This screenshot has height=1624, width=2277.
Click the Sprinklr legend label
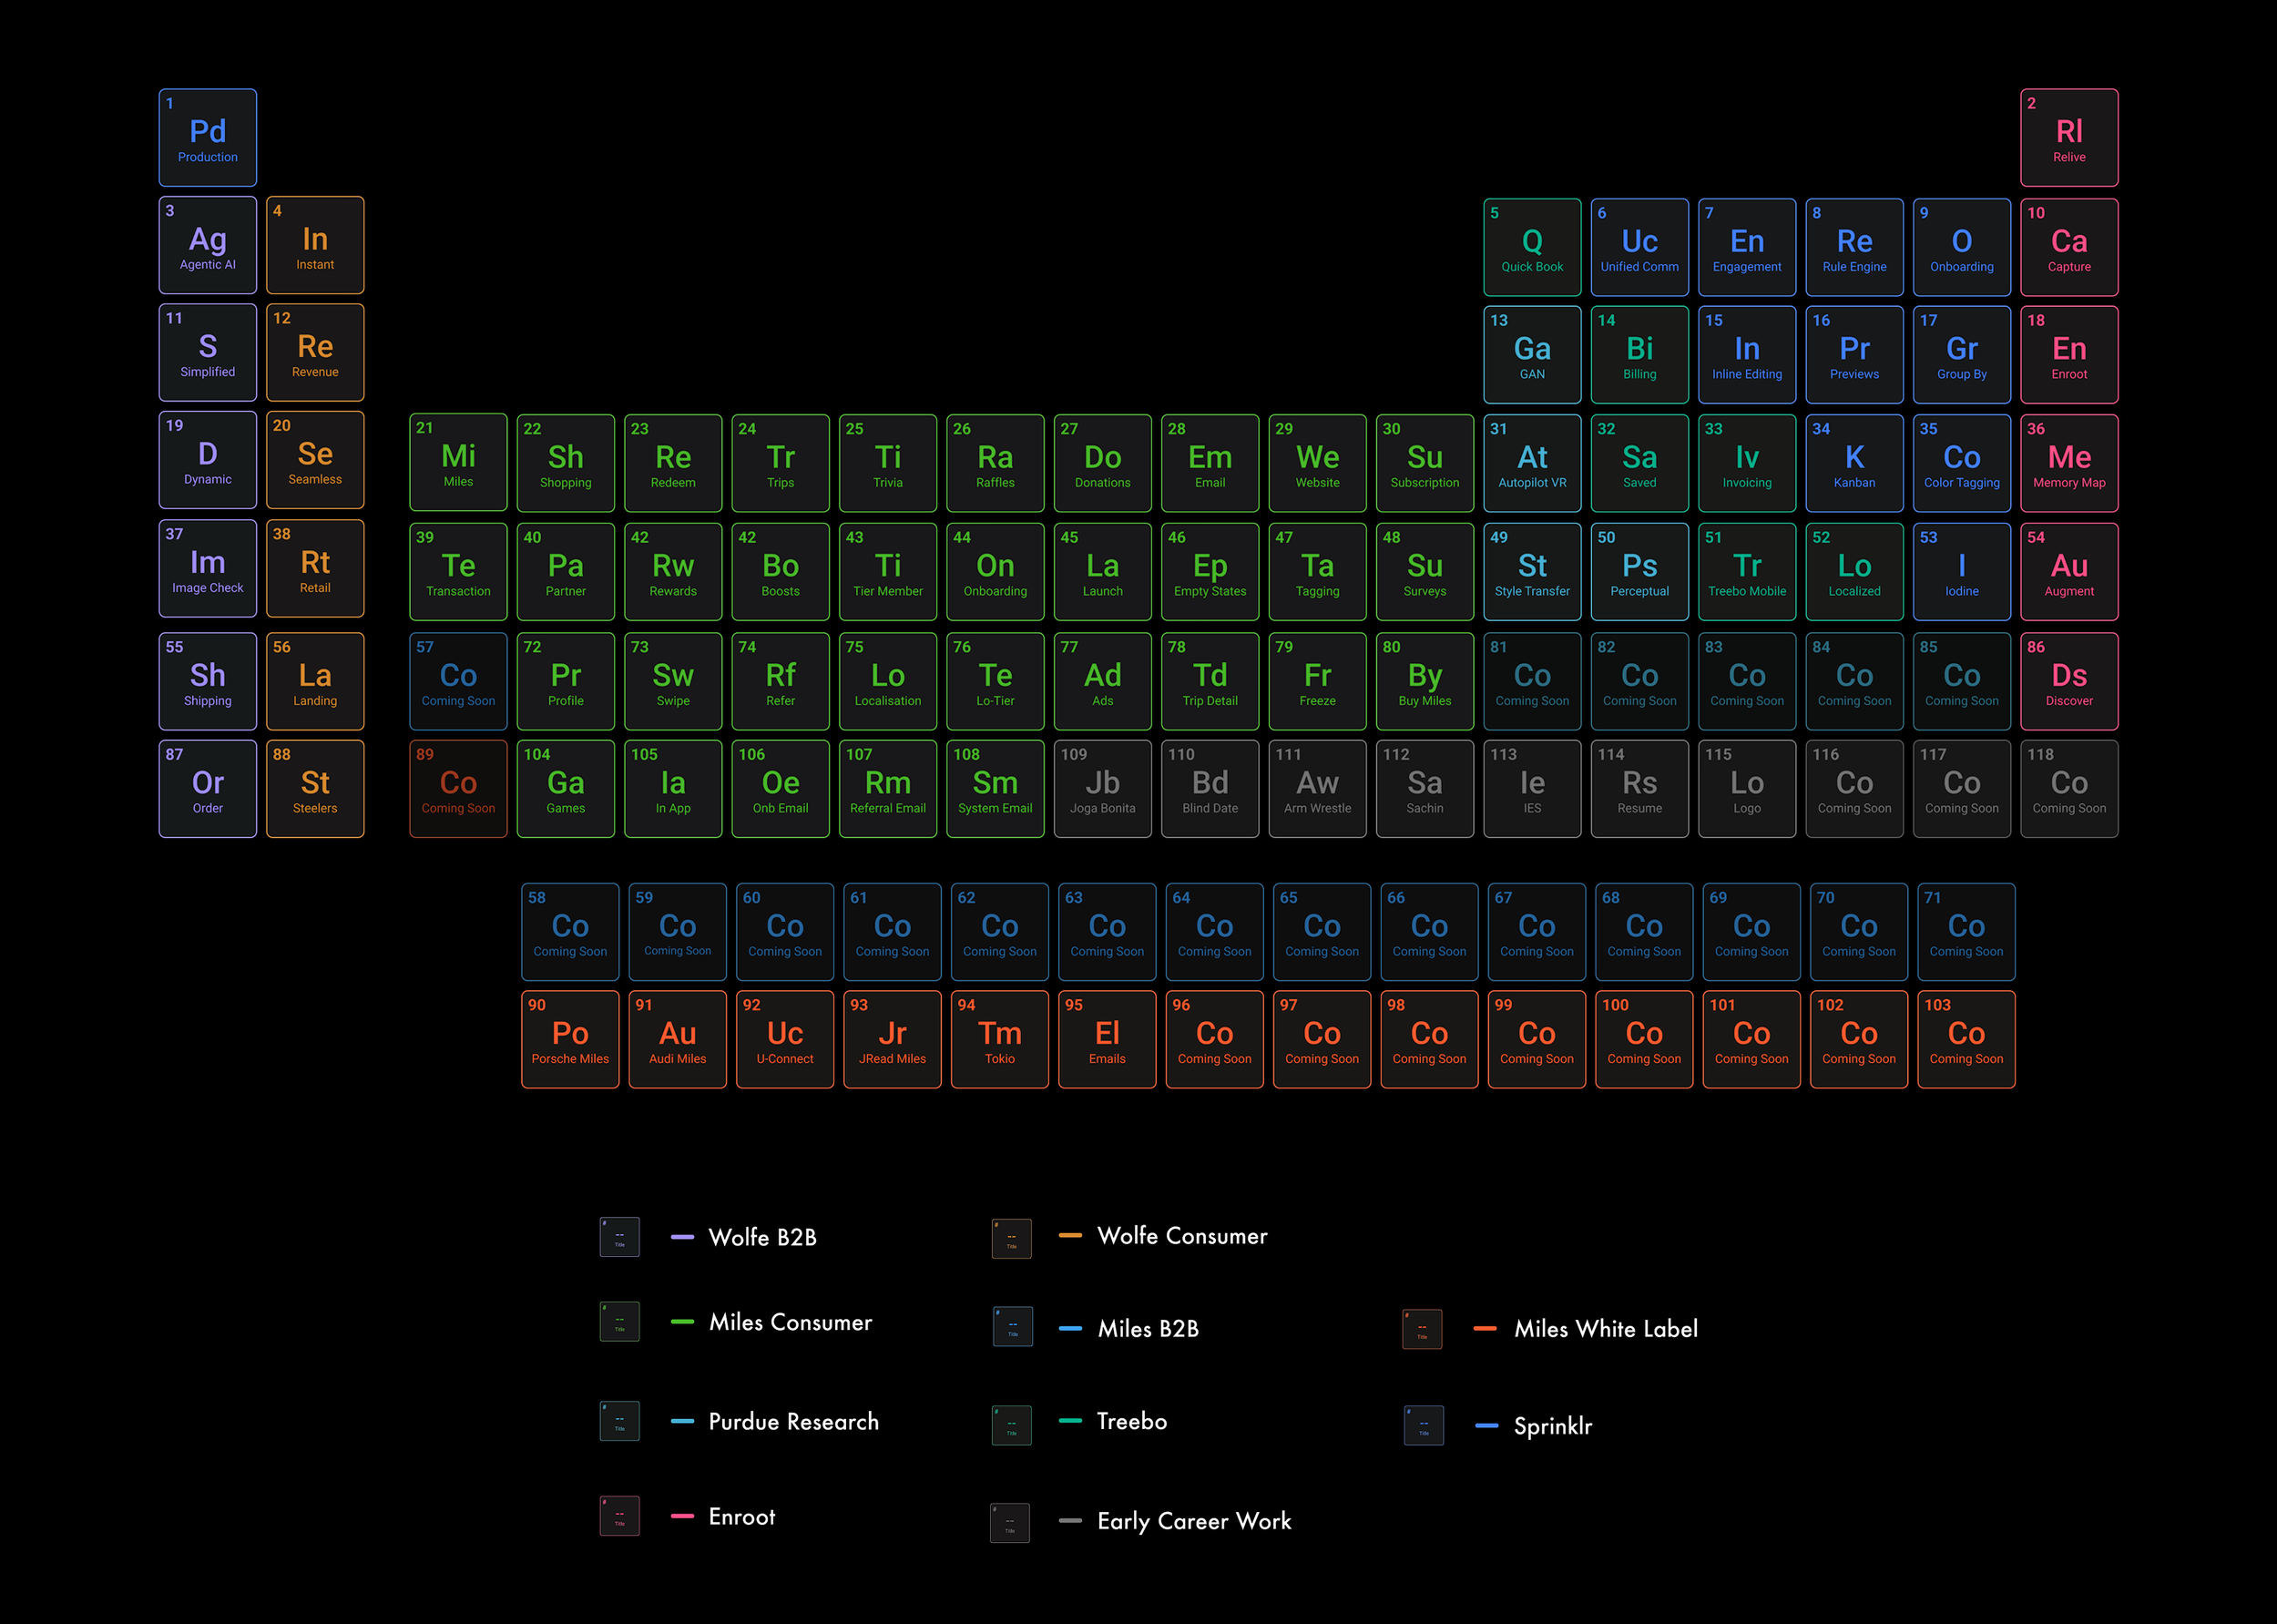[x=1552, y=1426]
